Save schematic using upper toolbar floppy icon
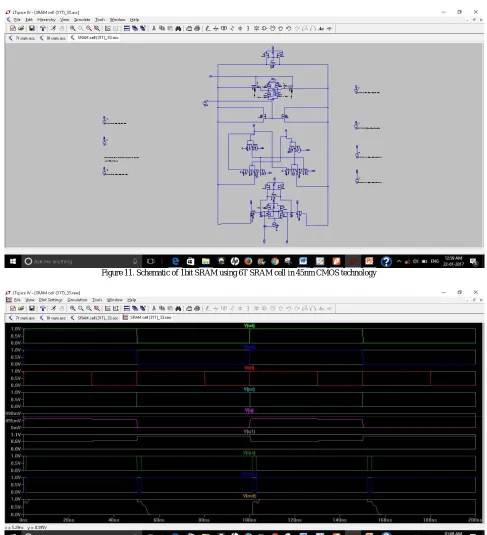The height and width of the screenshot is (535, 487). [x=32, y=28]
